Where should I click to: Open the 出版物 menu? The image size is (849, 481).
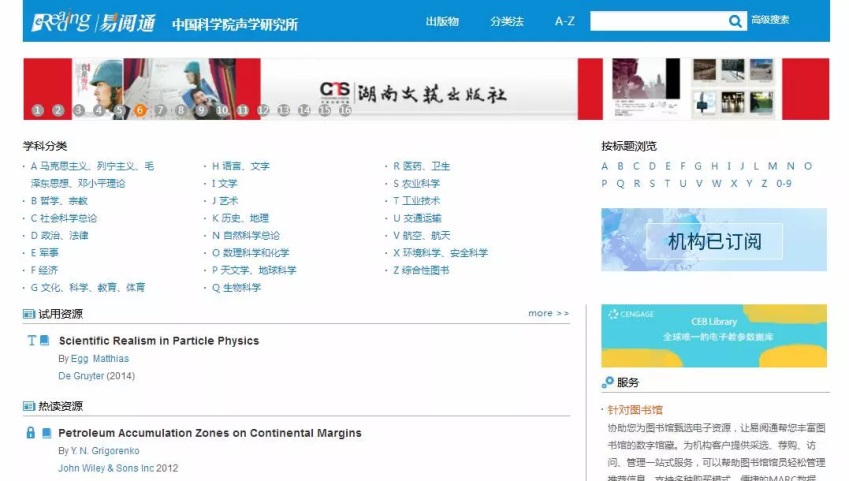442,21
